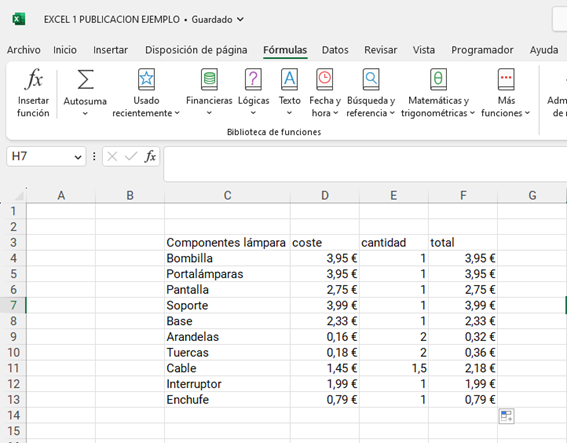Viewport: 567px width, 443px height.
Task: Select column D header
Action: pyautogui.click(x=325, y=196)
